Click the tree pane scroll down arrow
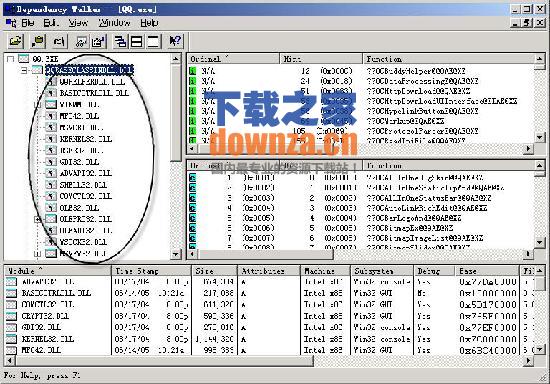550x384 pixels. 175,254
